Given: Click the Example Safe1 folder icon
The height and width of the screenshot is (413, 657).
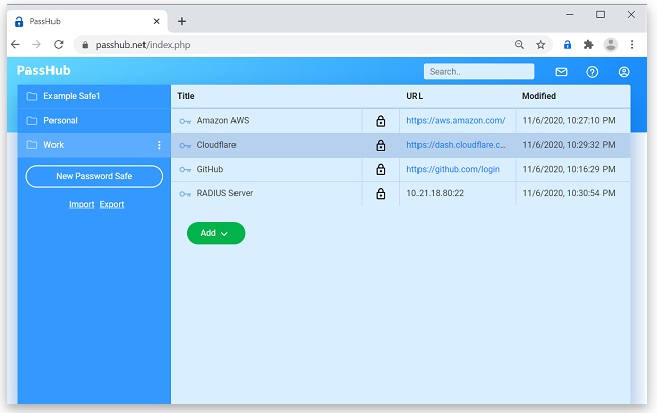Looking at the screenshot, I should 32,96.
